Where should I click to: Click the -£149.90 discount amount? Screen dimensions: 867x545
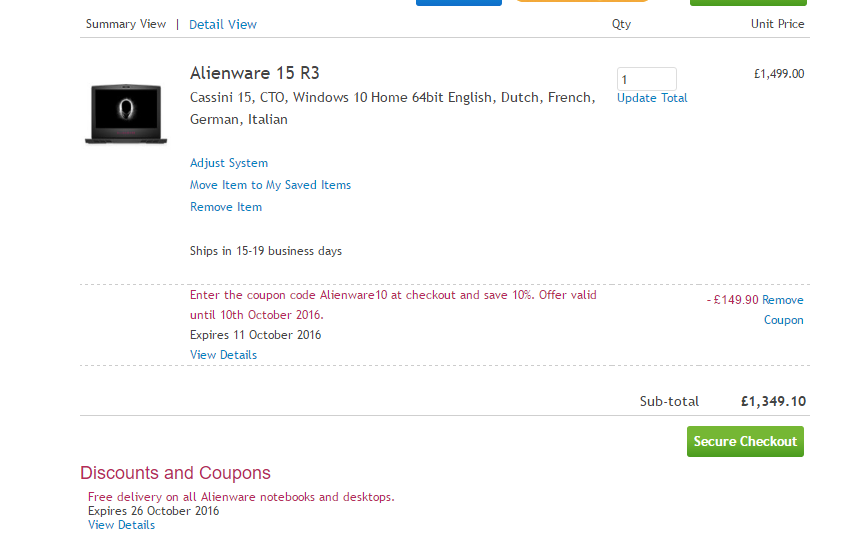click(732, 300)
